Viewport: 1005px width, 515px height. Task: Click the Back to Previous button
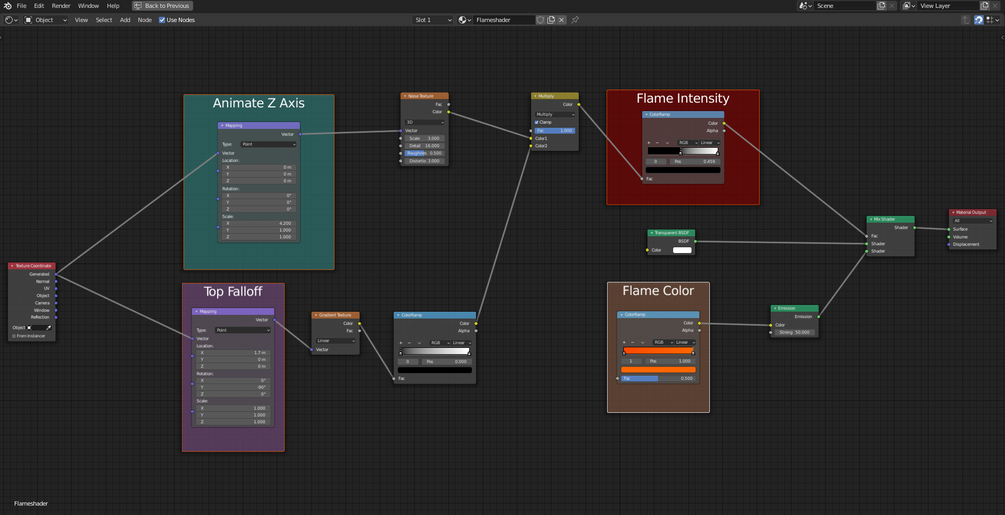pyautogui.click(x=162, y=6)
